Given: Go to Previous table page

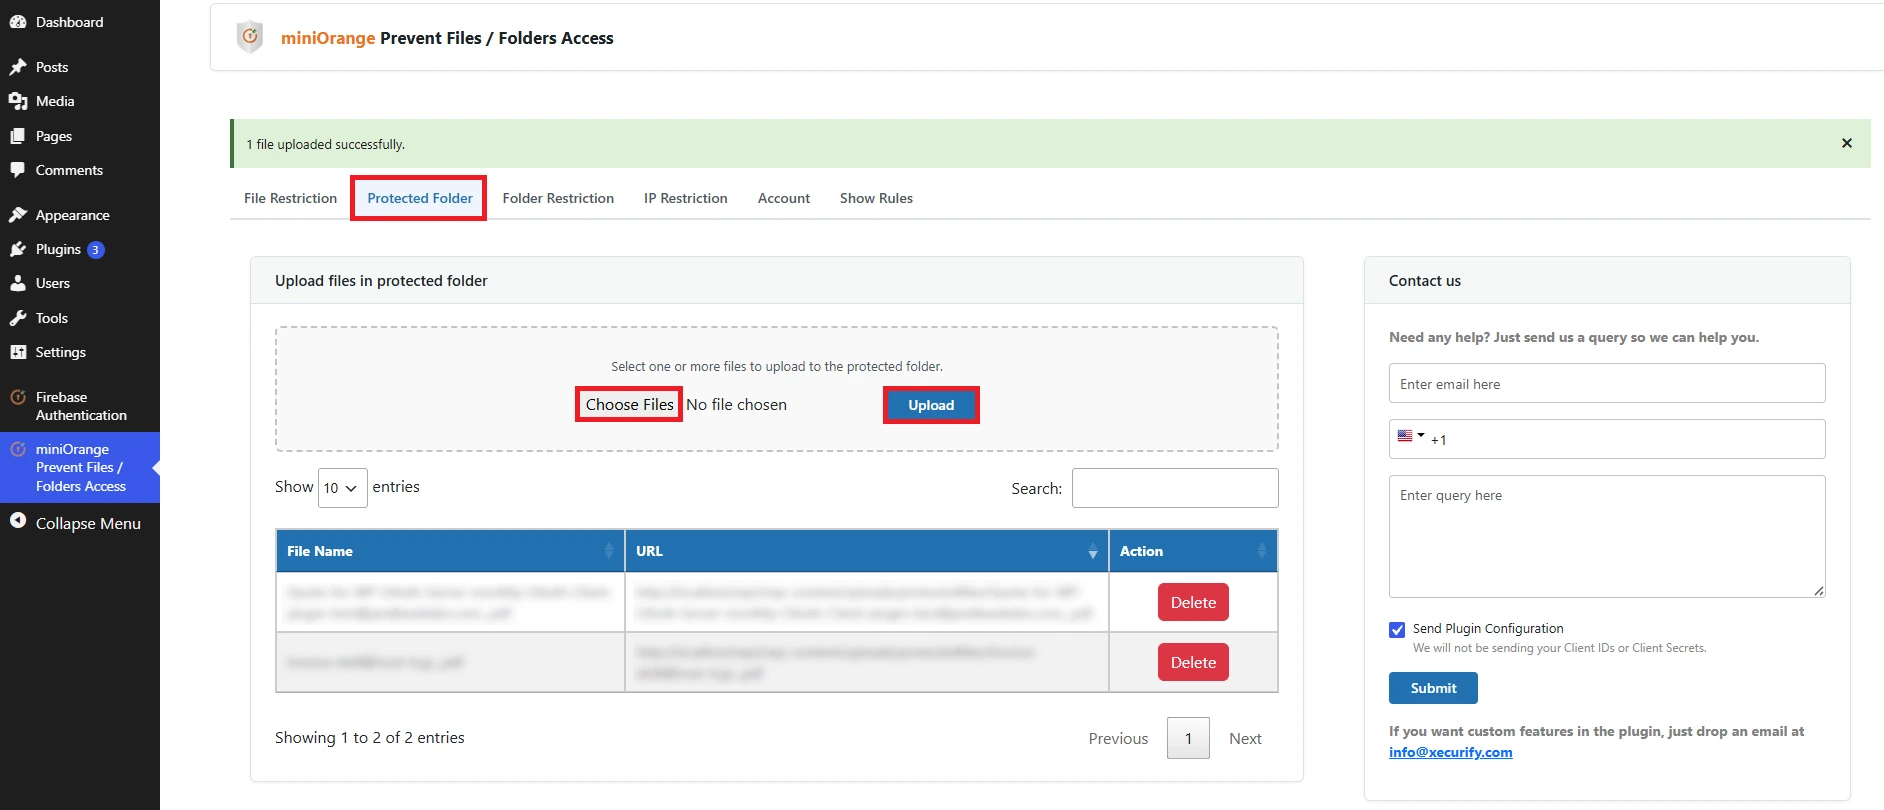Looking at the screenshot, I should tap(1118, 738).
